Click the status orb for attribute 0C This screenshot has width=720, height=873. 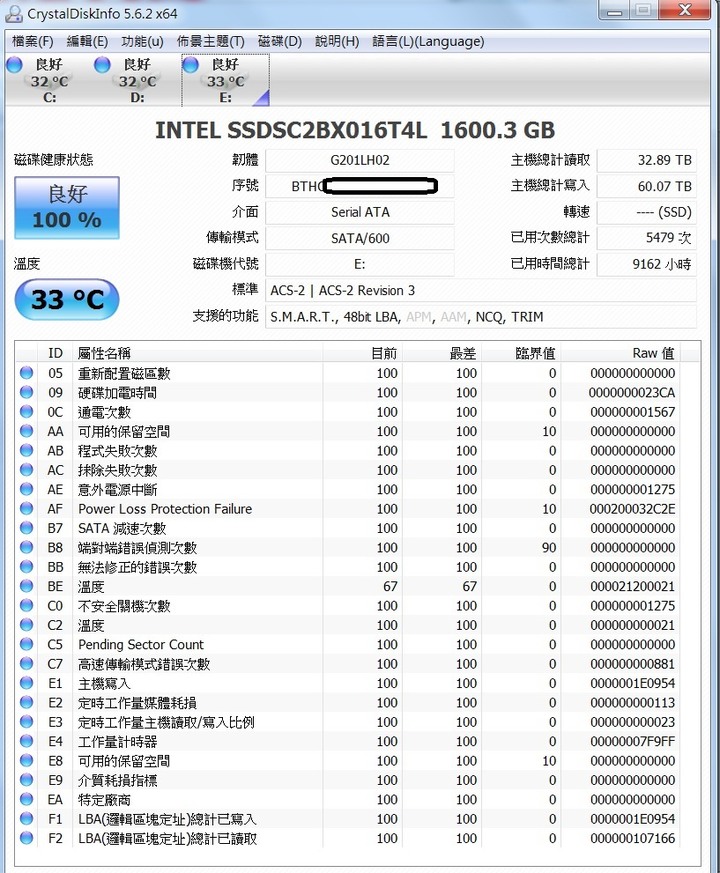[x=26, y=411]
